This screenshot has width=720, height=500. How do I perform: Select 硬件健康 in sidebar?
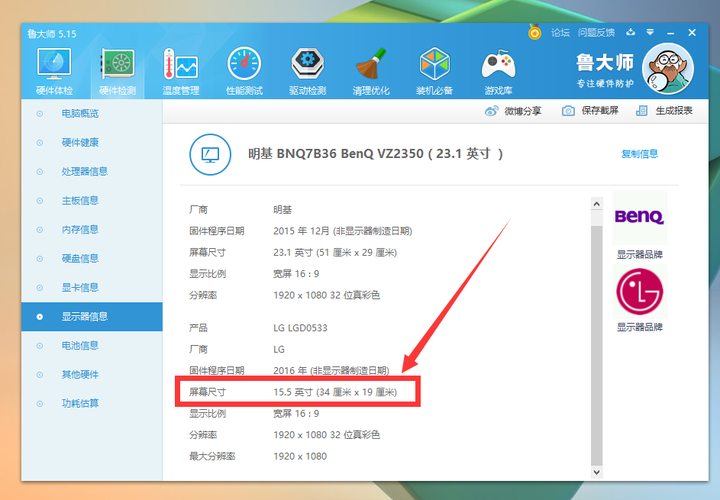(x=92, y=142)
